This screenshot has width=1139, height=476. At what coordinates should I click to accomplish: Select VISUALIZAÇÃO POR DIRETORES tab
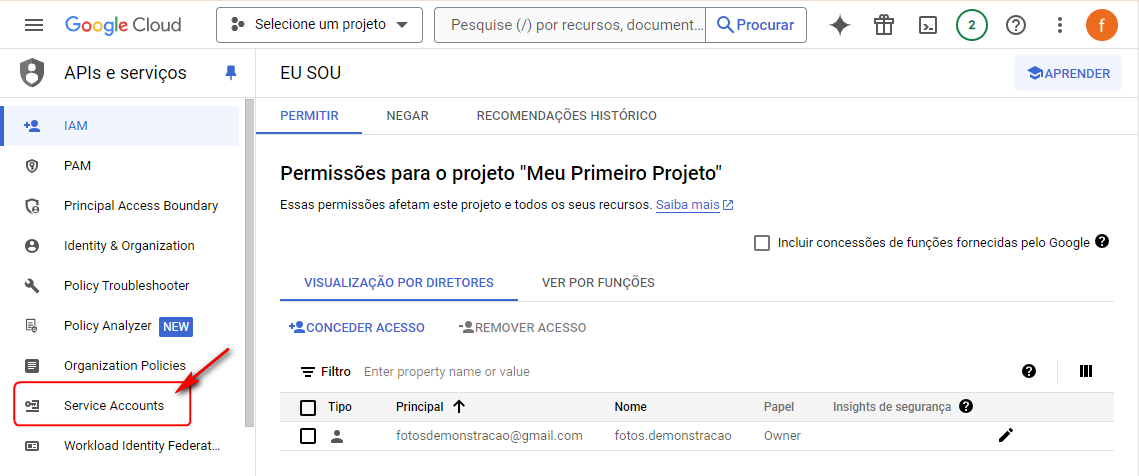tap(399, 283)
